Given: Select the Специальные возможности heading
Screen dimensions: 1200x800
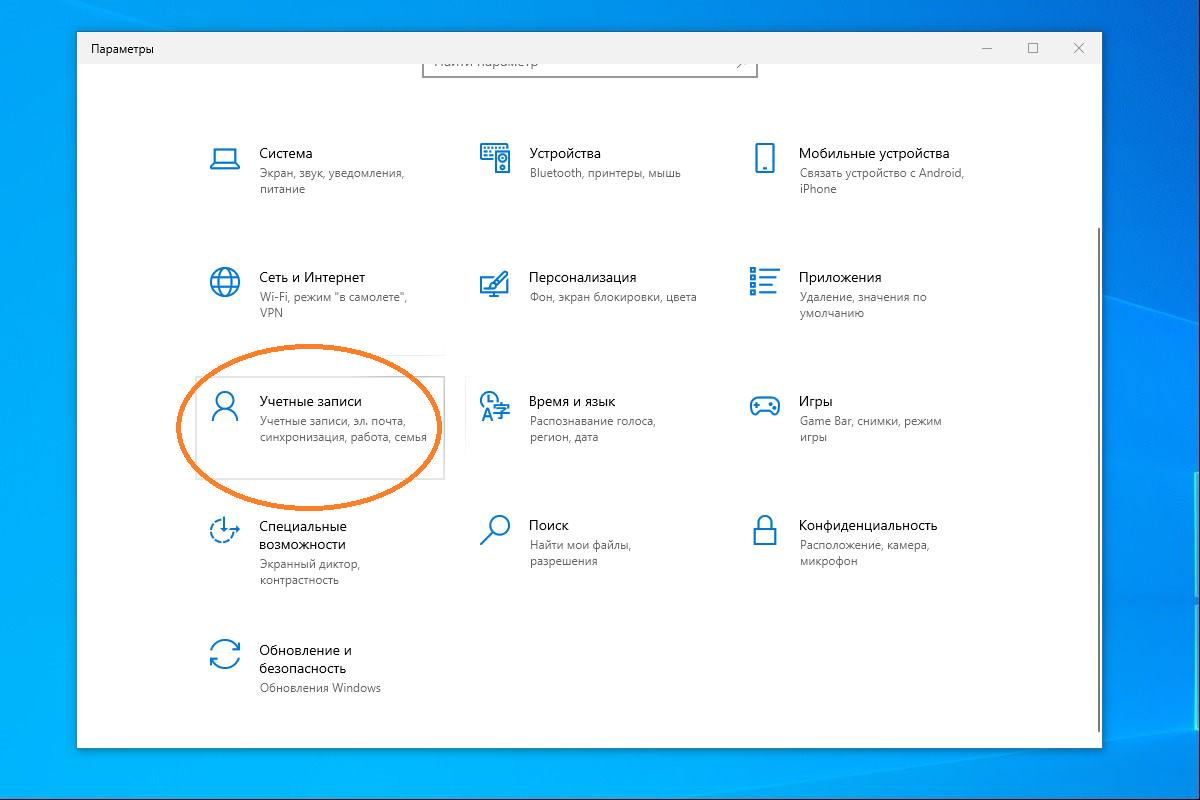Looking at the screenshot, I should click(302, 535).
